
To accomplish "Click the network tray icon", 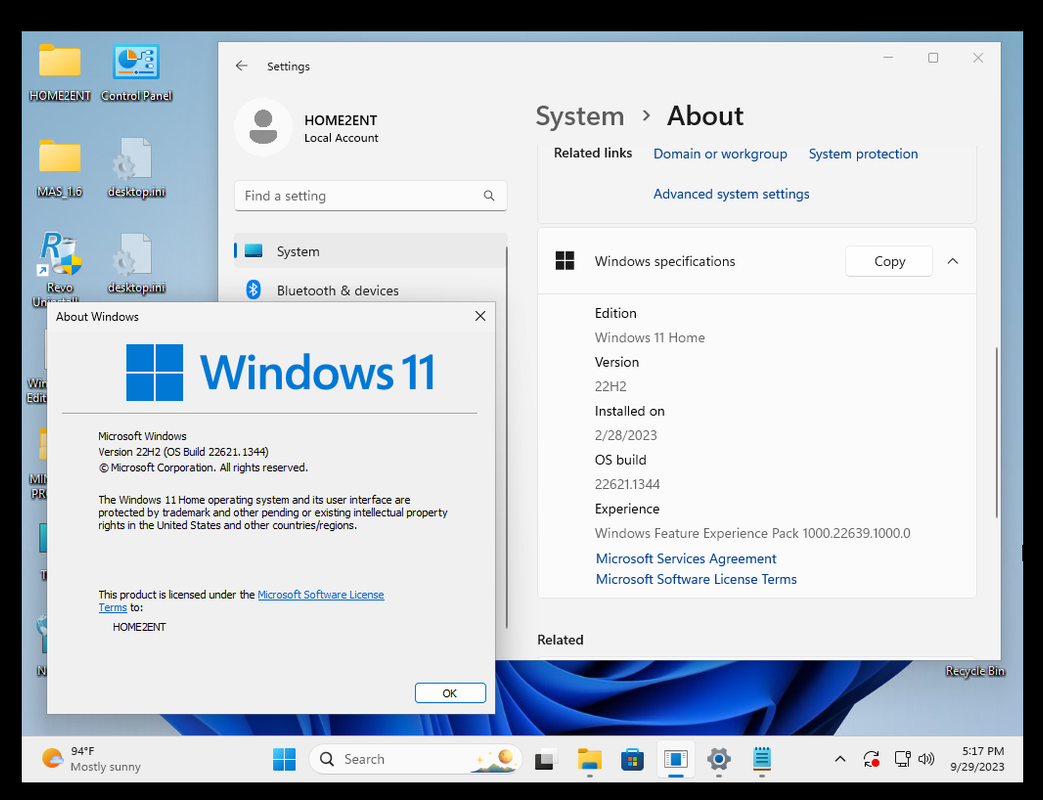I will click(902, 759).
